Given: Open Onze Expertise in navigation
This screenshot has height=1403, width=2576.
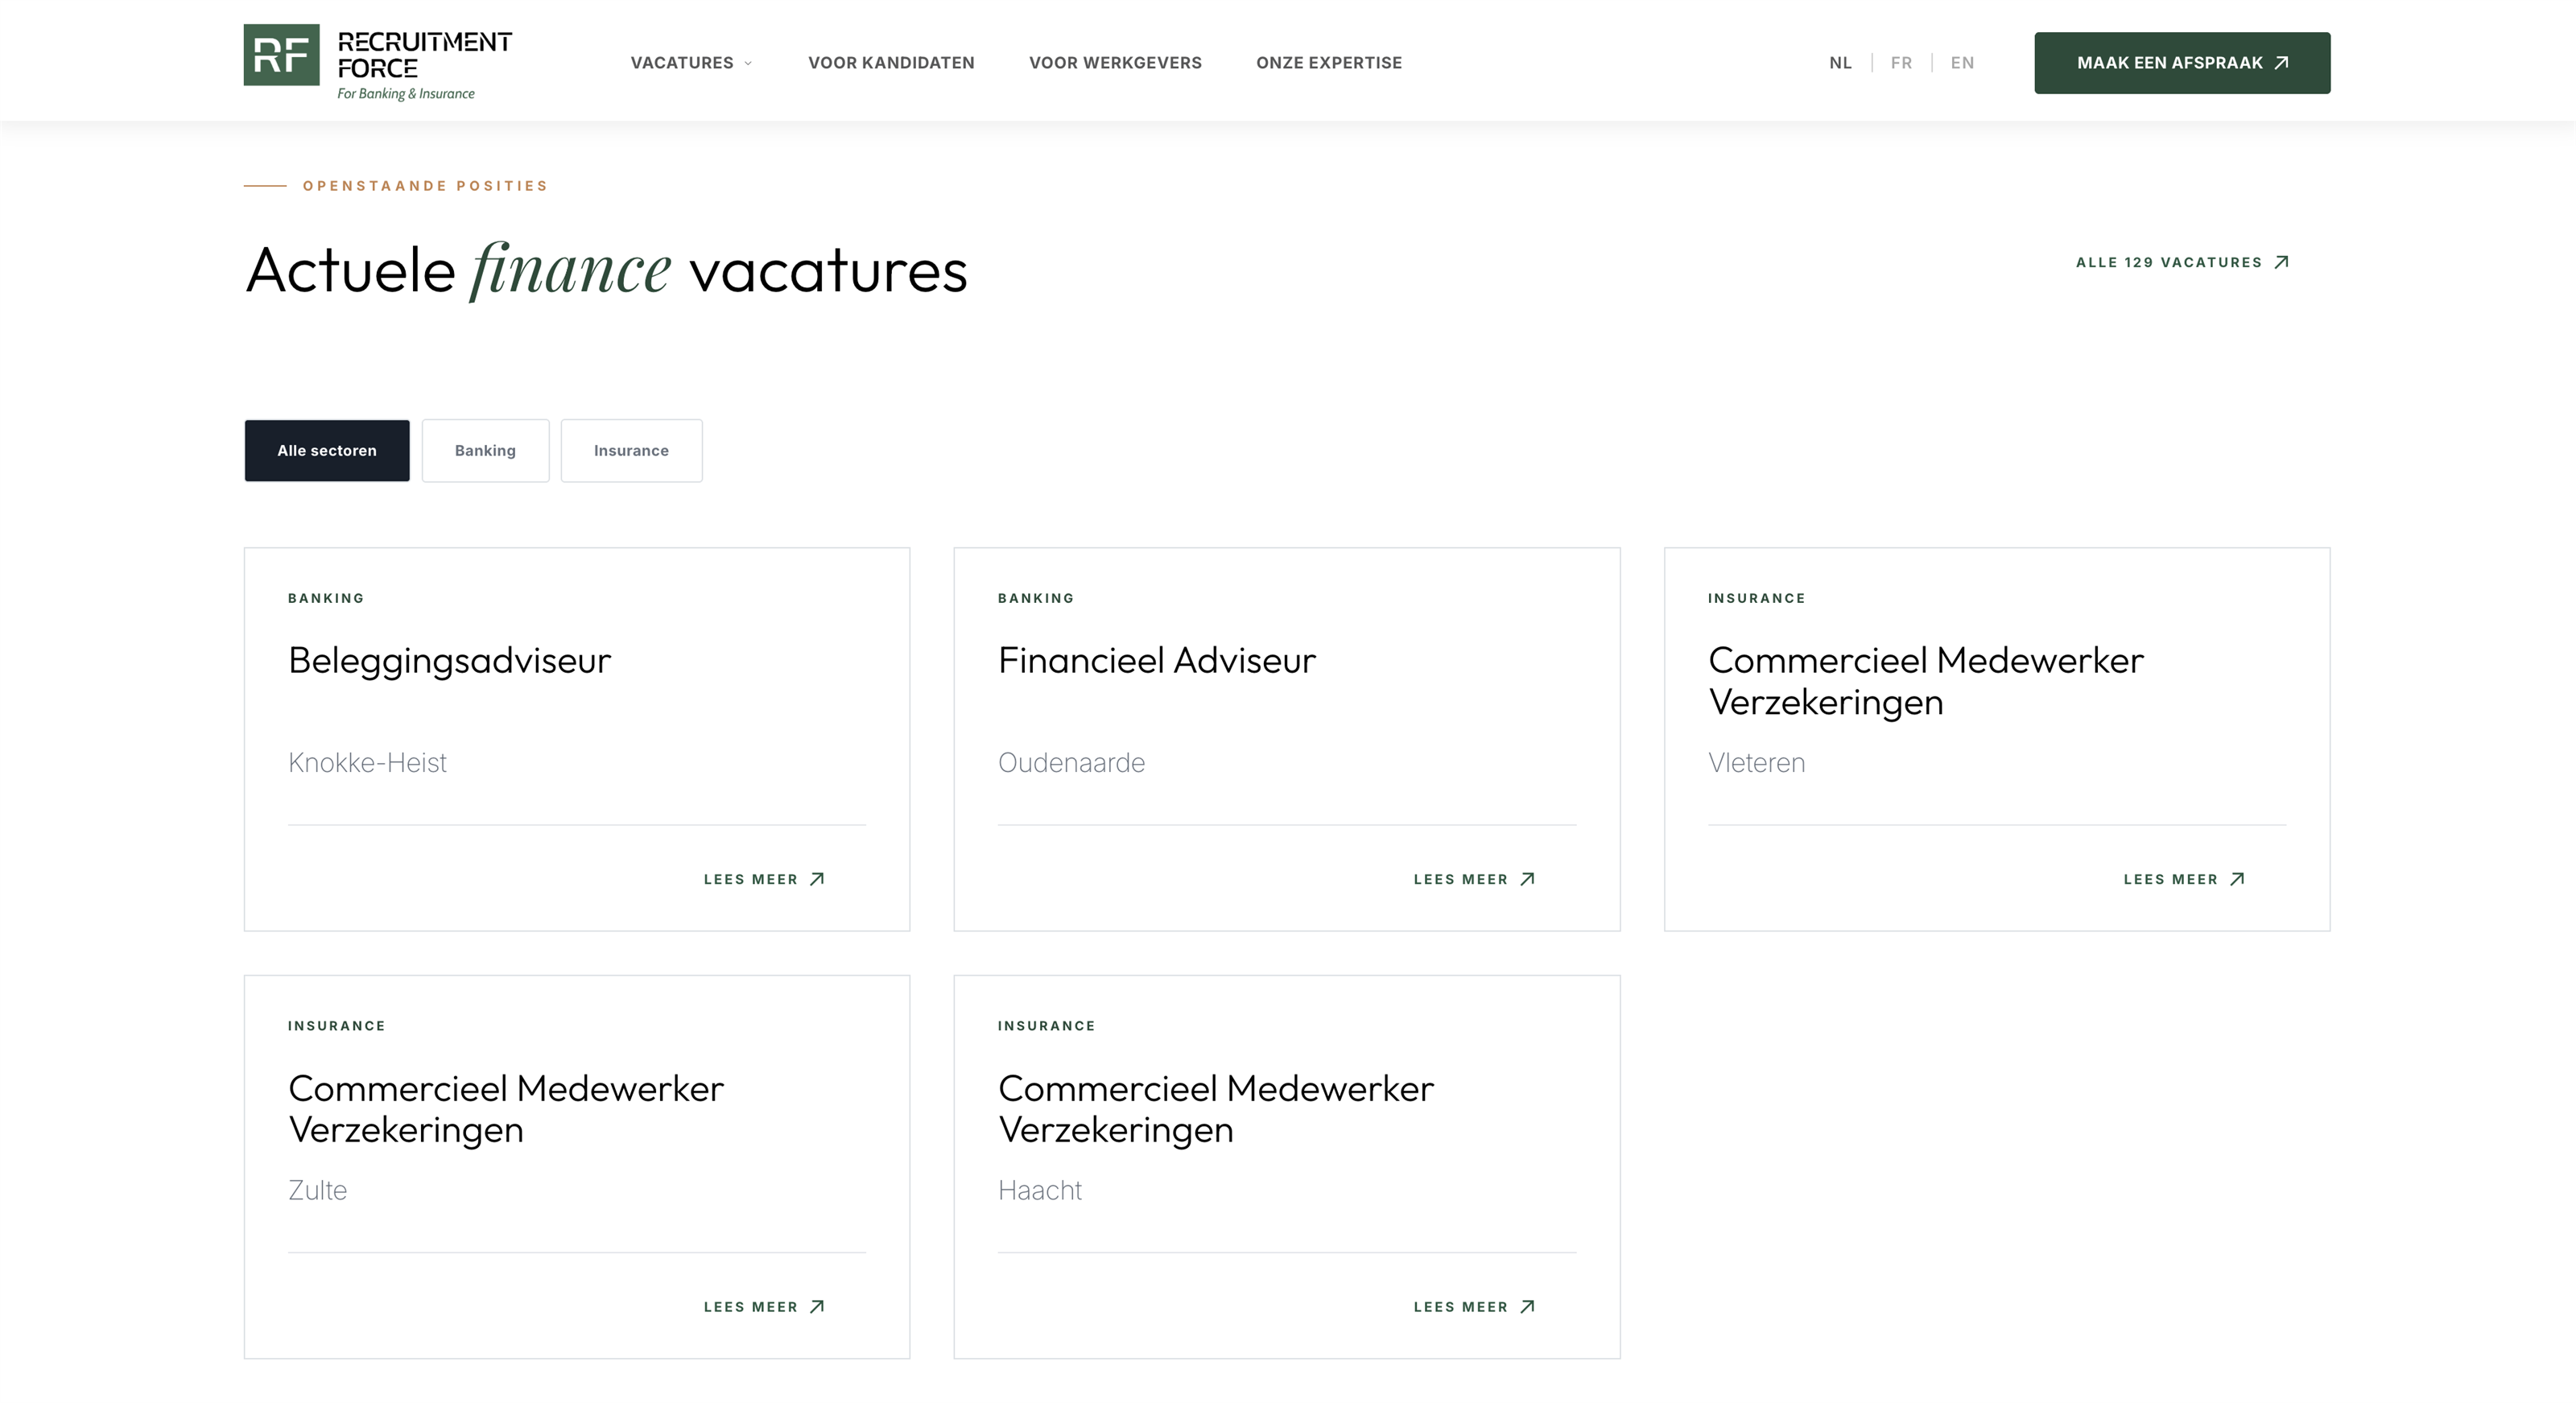Looking at the screenshot, I should point(1329,63).
